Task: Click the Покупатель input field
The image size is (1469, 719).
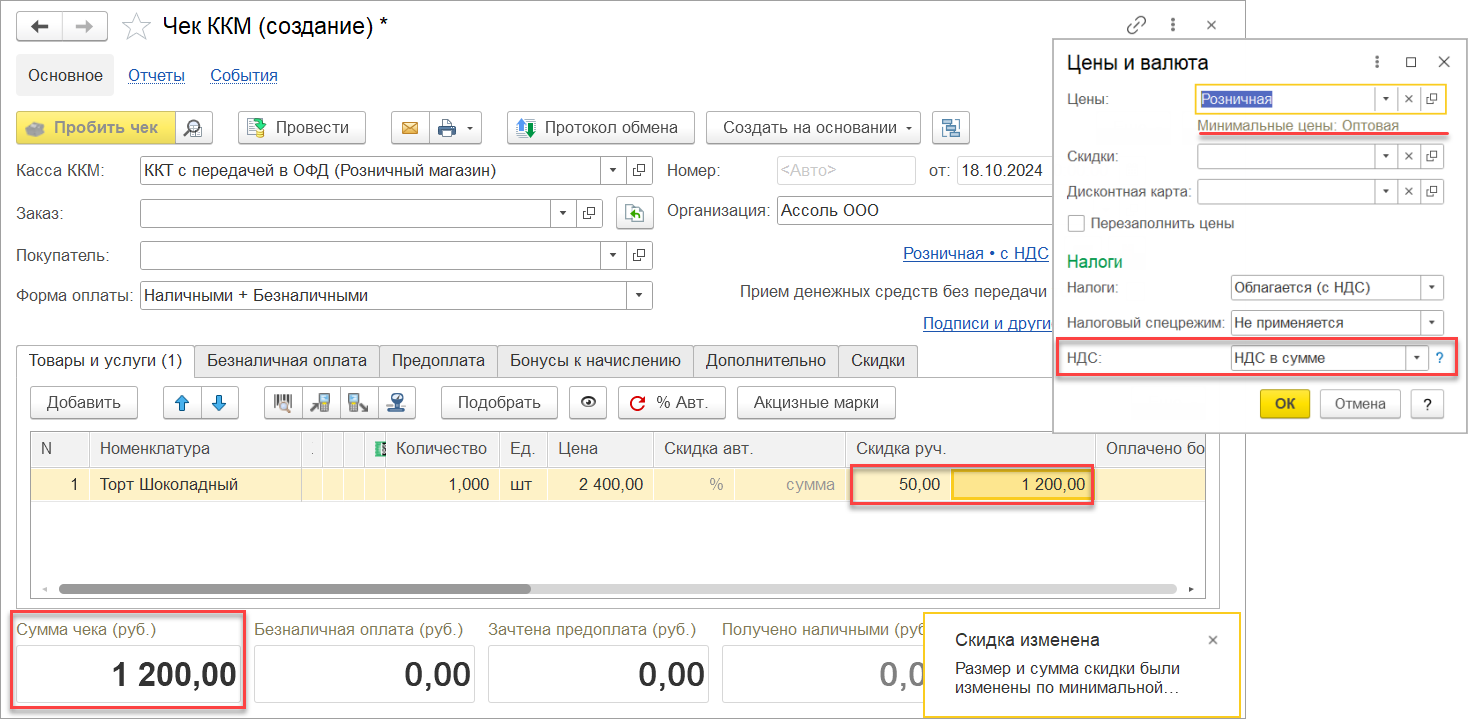Action: (370, 255)
